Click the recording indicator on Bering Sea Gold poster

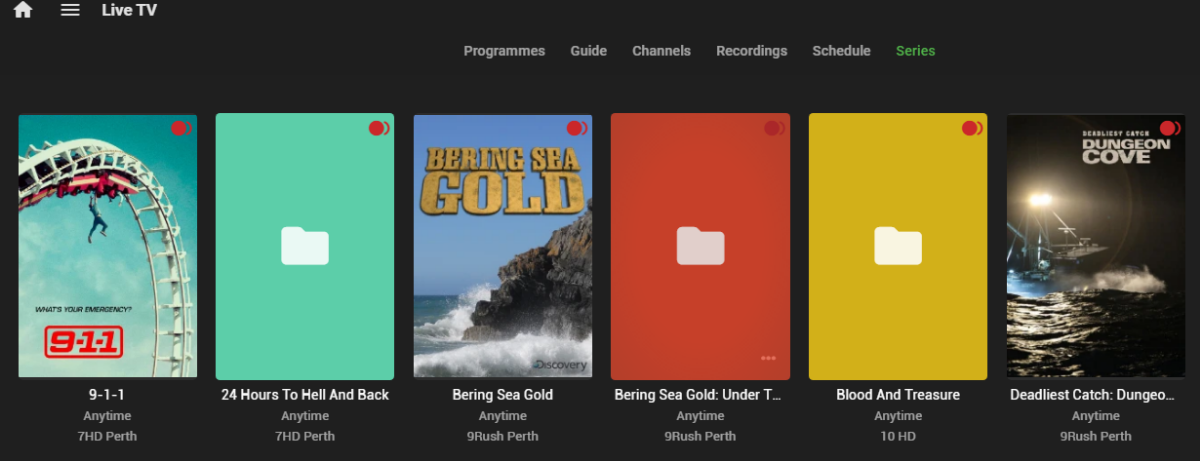click(x=577, y=128)
